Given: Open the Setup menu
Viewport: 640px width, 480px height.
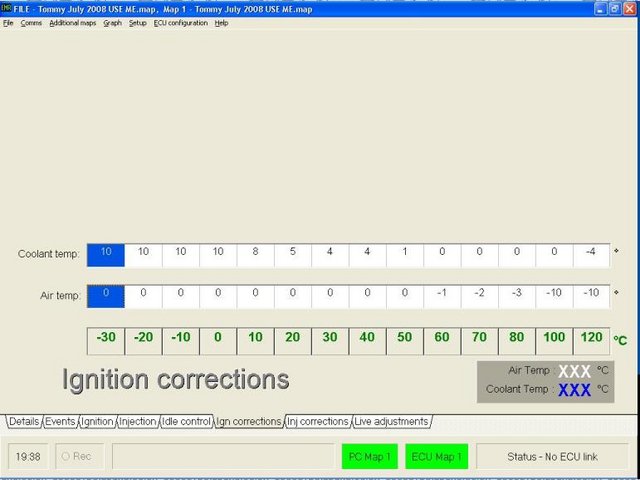Looking at the screenshot, I should tap(138, 23).
